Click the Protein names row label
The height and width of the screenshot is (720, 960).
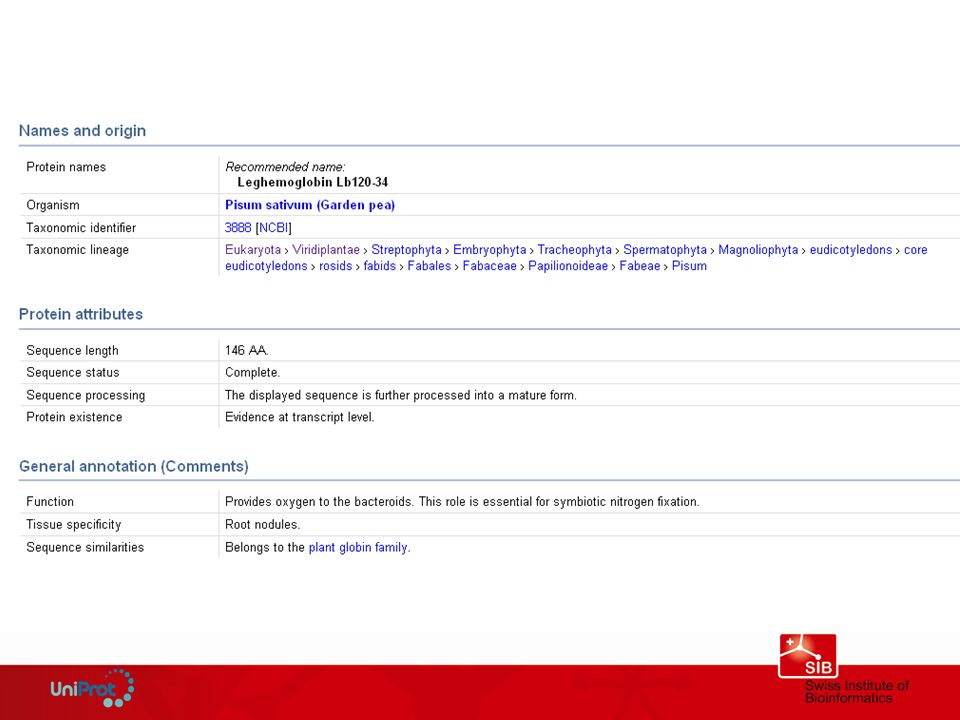pyautogui.click(x=66, y=167)
